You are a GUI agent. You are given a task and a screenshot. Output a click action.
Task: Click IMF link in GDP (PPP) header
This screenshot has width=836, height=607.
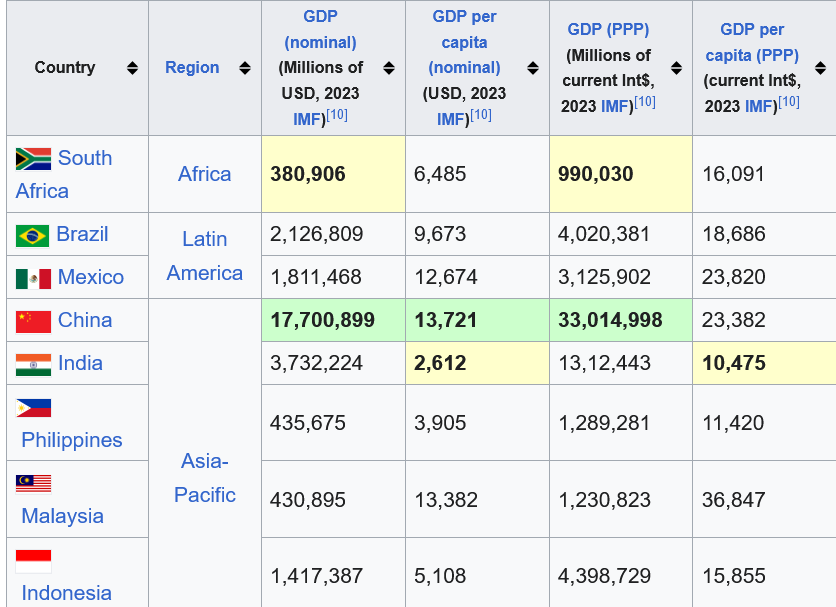click(615, 106)
